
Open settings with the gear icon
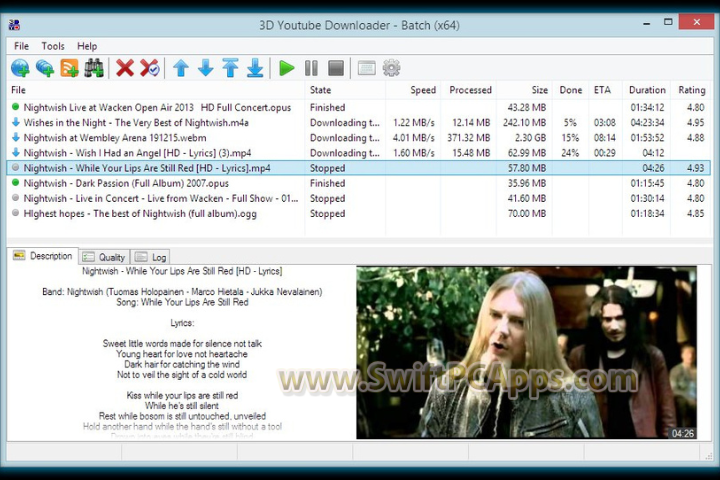tap(391, 68)
